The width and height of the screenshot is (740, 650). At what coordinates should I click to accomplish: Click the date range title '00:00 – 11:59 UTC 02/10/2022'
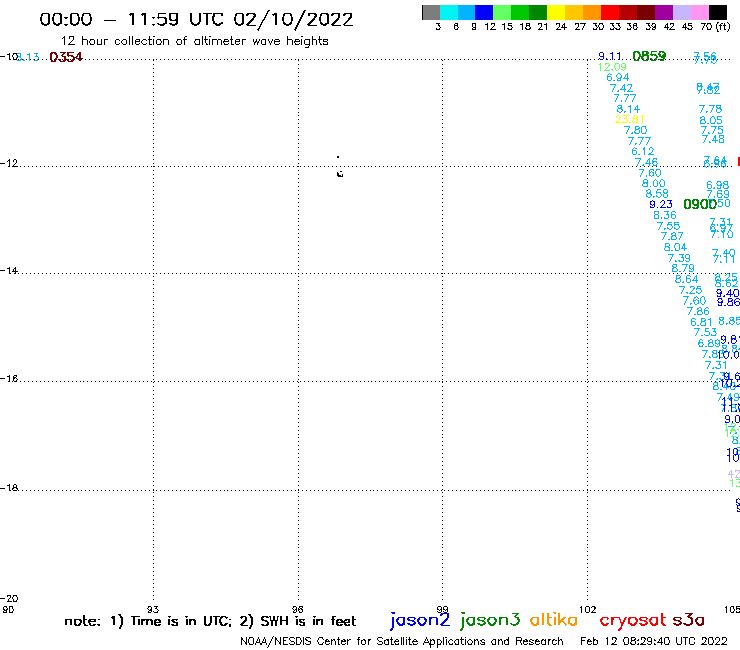[196, 19]
